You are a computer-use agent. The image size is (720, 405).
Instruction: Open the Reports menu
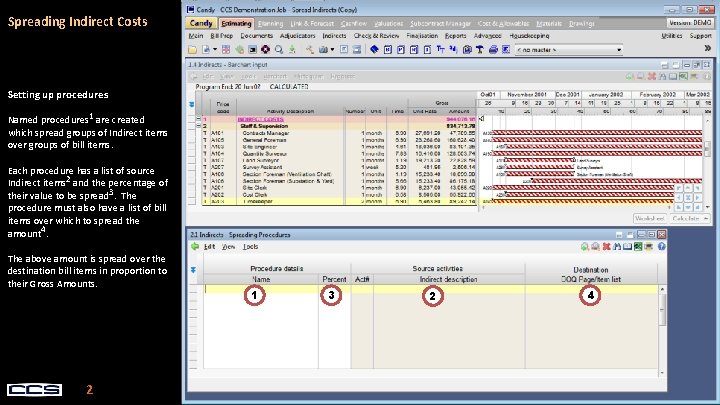tap(456, 36)
